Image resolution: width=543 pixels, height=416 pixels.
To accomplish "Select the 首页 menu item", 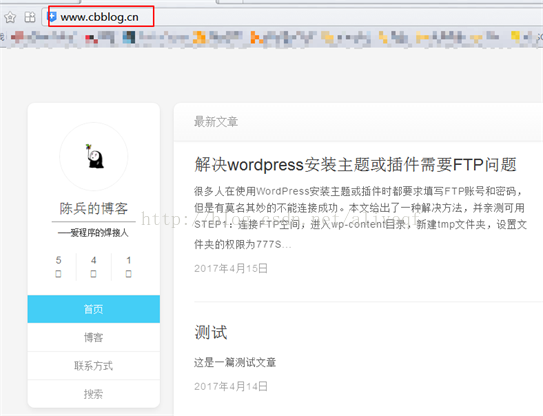I will coord(94,309).
